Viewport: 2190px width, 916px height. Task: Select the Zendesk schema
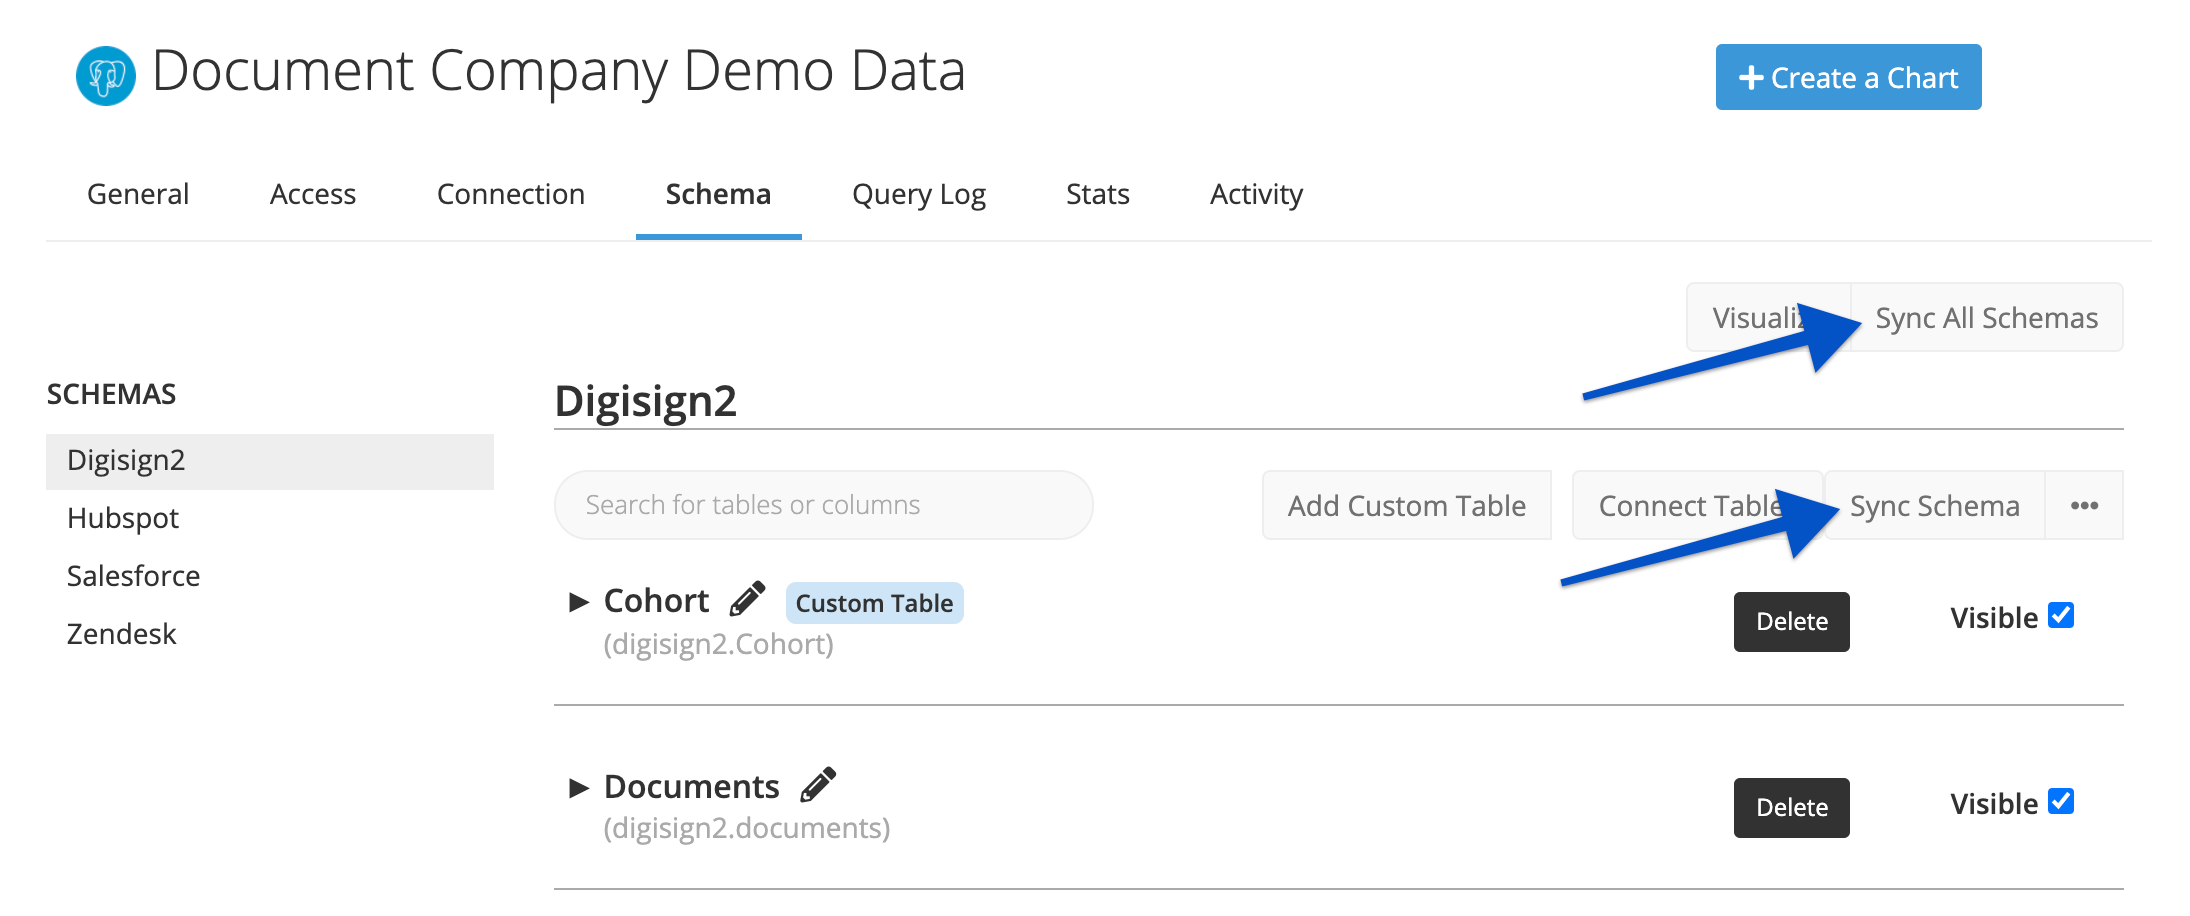(x=122, y=634)
